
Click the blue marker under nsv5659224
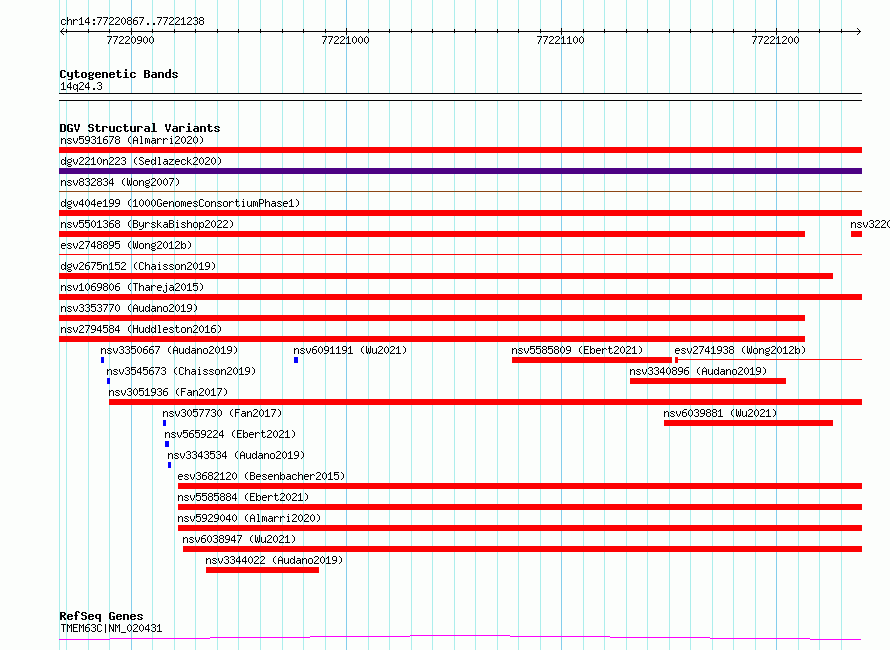[x=167, y=444]
